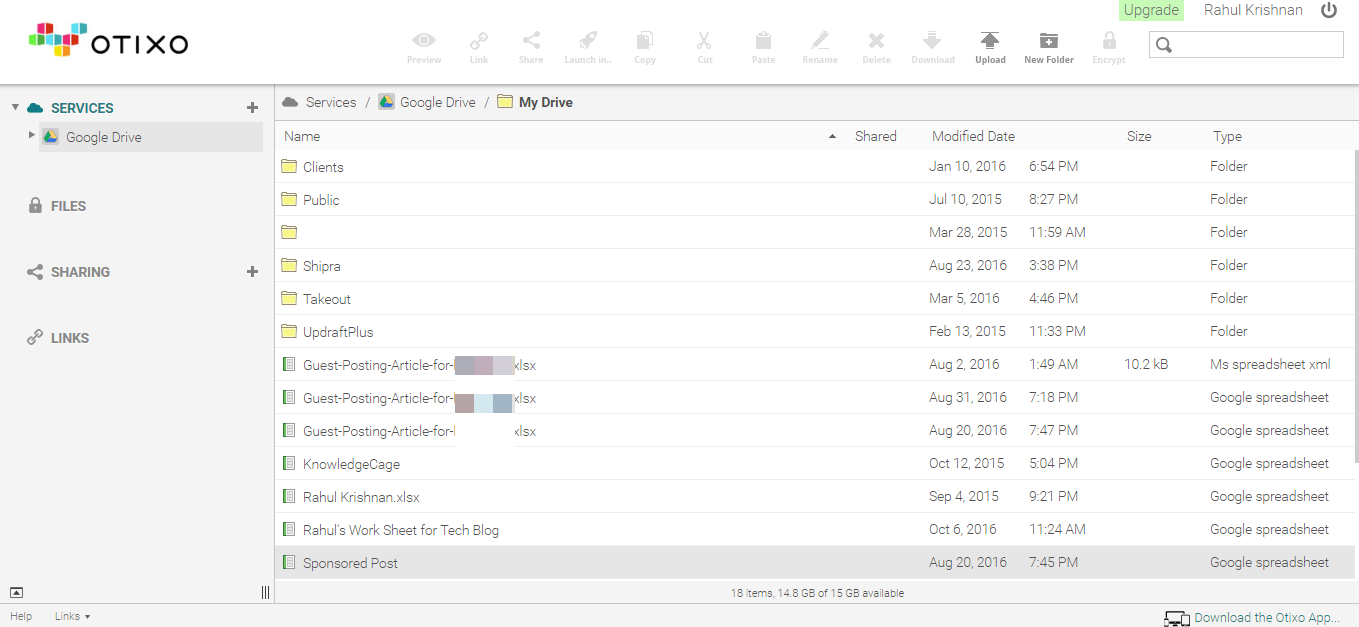Select the Guest-Posting file modified Aug 31, 2016
This screenshot has width=1359, height=627.
point(814,397)
